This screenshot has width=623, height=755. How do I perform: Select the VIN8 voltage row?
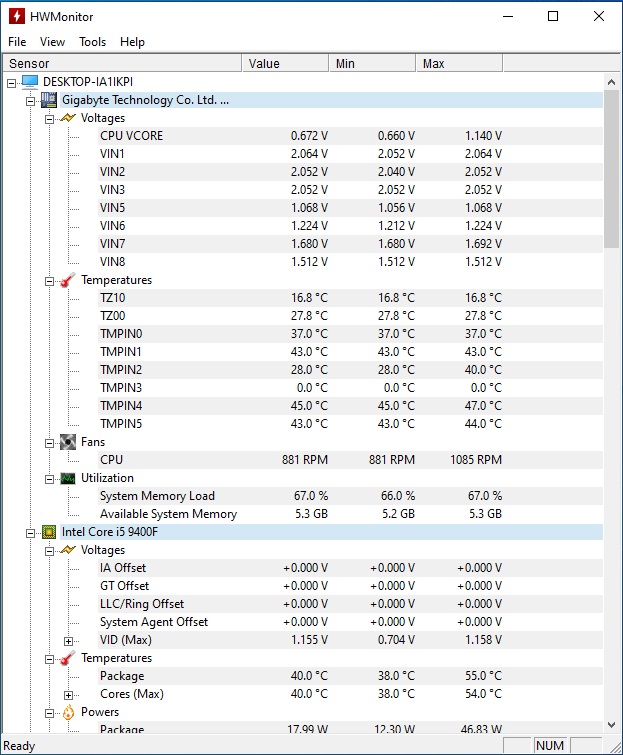click(350, 262)
